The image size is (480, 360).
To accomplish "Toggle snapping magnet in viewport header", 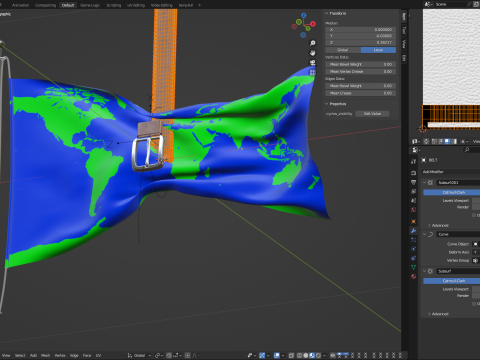I will 169,355.
